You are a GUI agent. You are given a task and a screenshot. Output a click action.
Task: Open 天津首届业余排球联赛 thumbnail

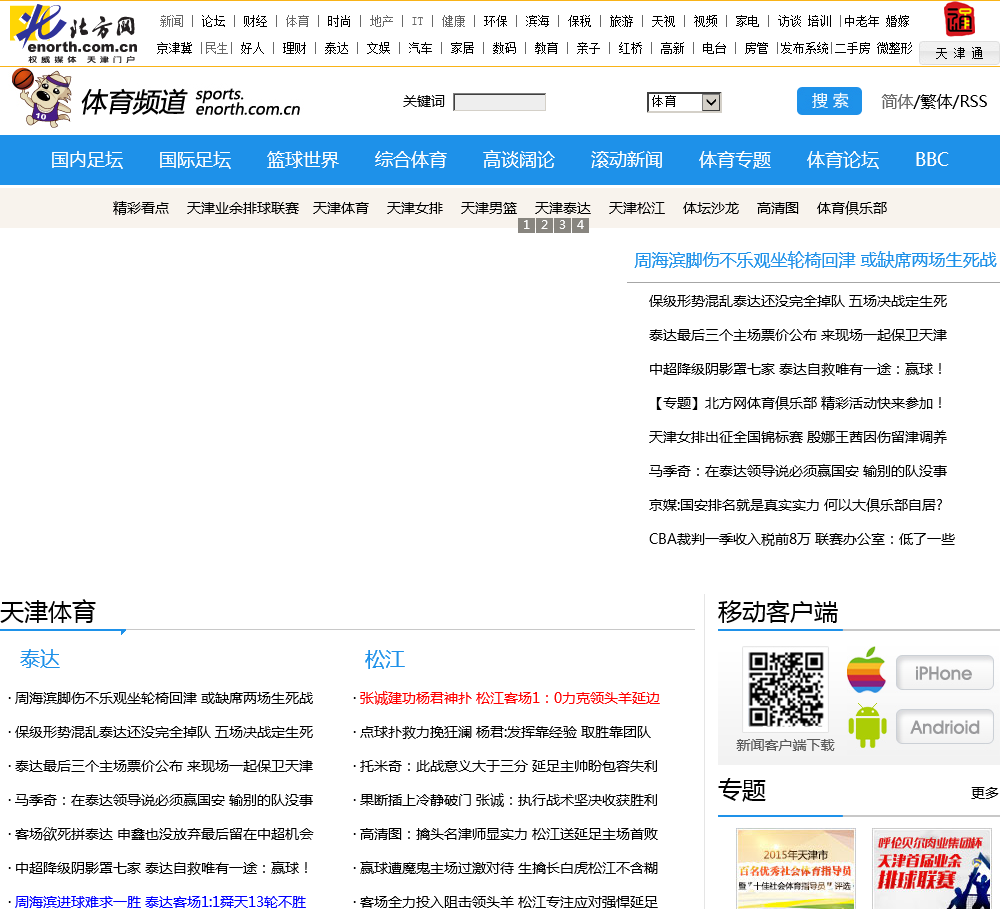coord(930,869)
